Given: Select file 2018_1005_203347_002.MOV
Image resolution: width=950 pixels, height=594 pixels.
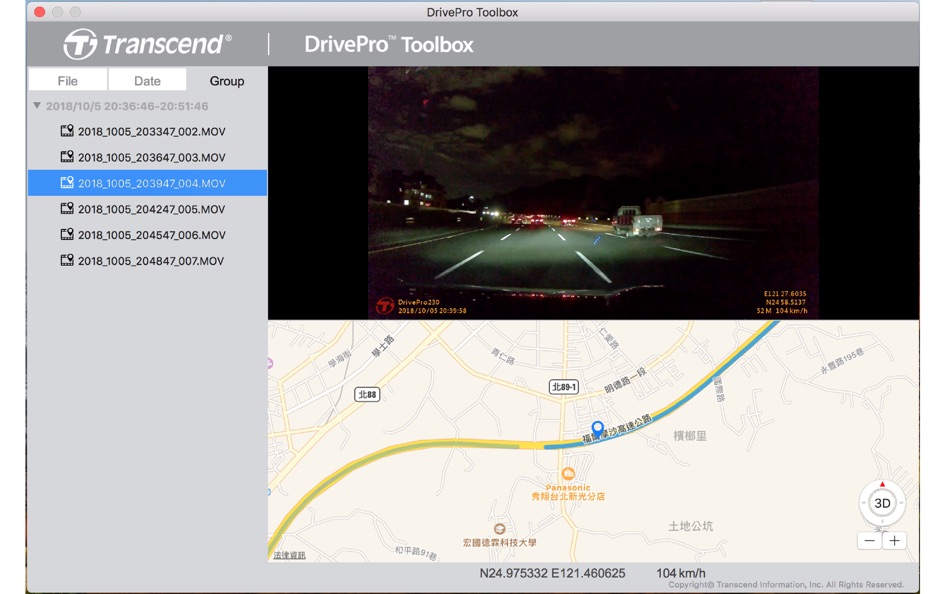Looking at the screenshot, I should click(147, 132).
